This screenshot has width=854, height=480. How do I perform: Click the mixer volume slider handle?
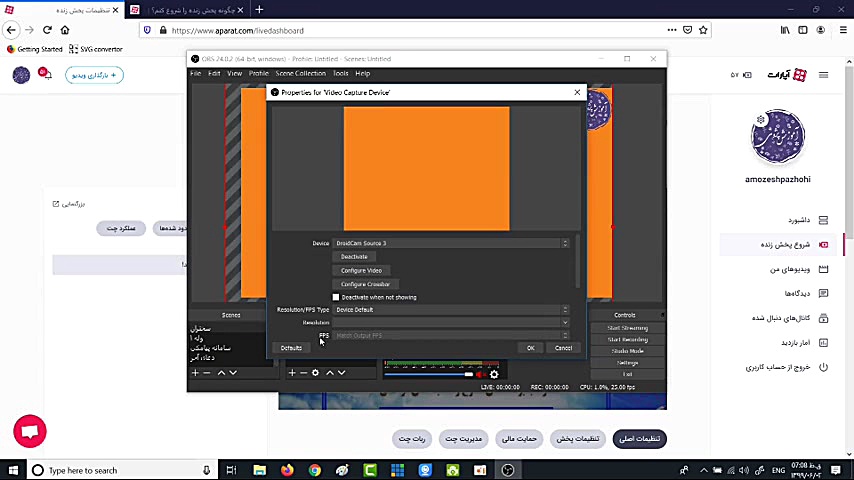469,374
